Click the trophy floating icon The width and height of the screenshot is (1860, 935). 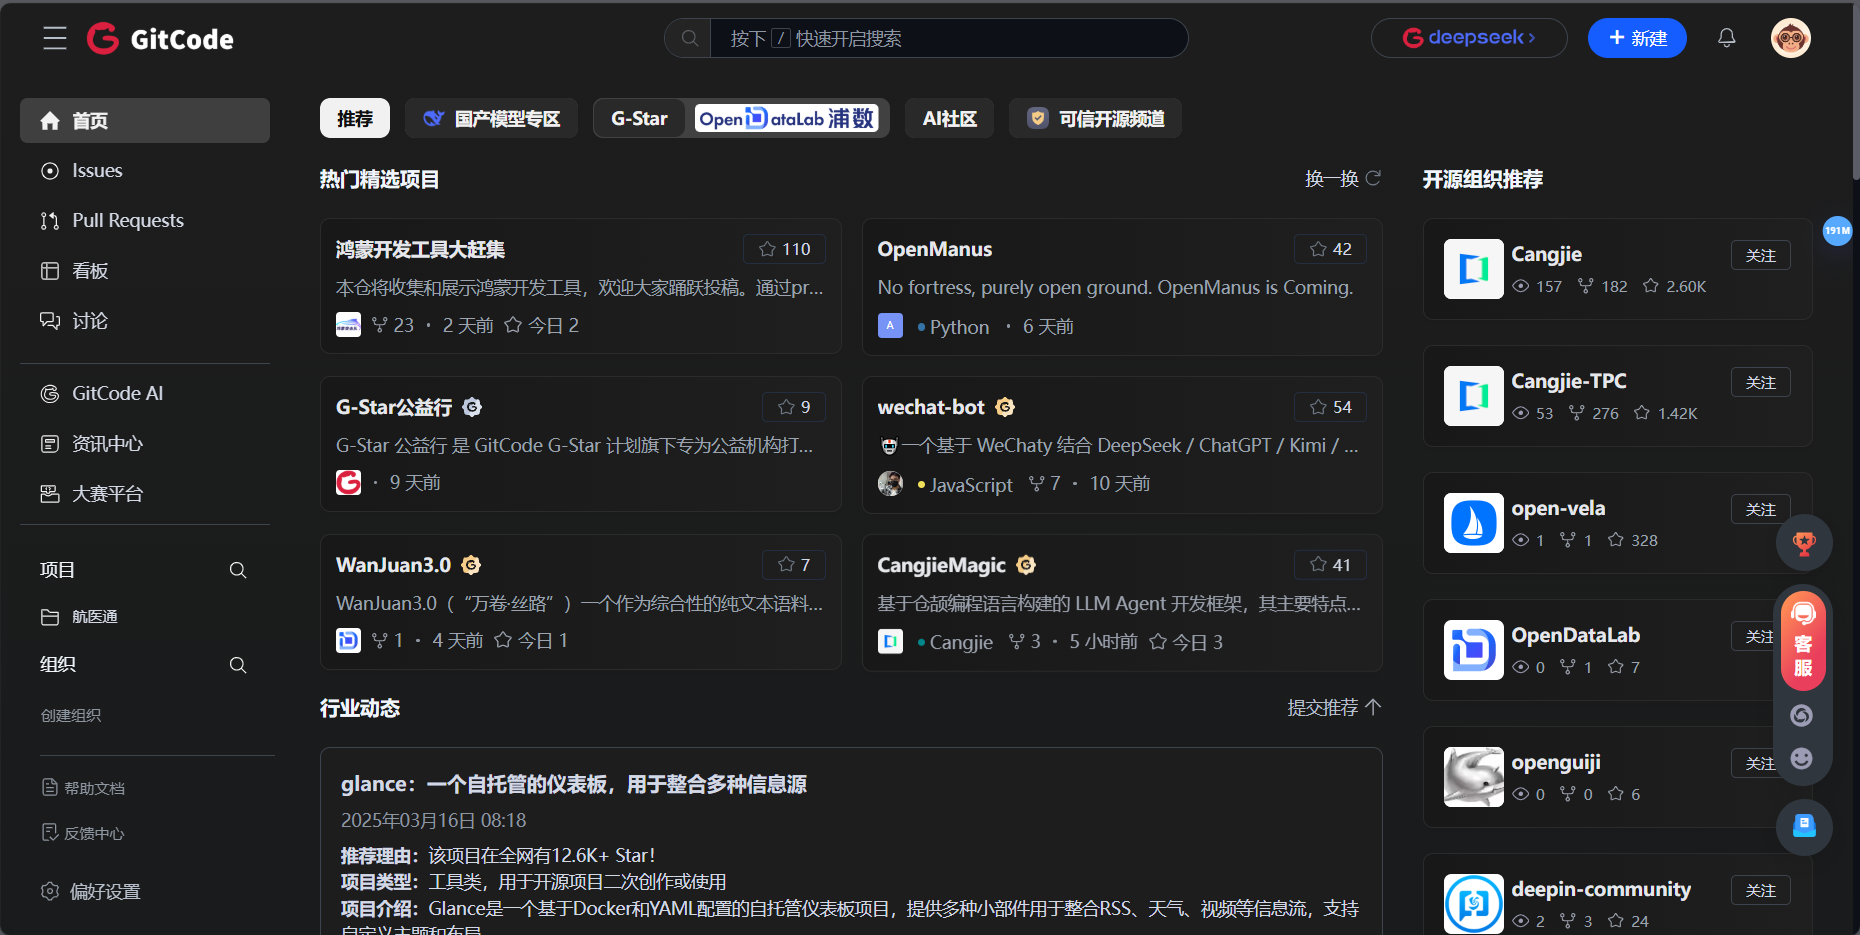1804,543
